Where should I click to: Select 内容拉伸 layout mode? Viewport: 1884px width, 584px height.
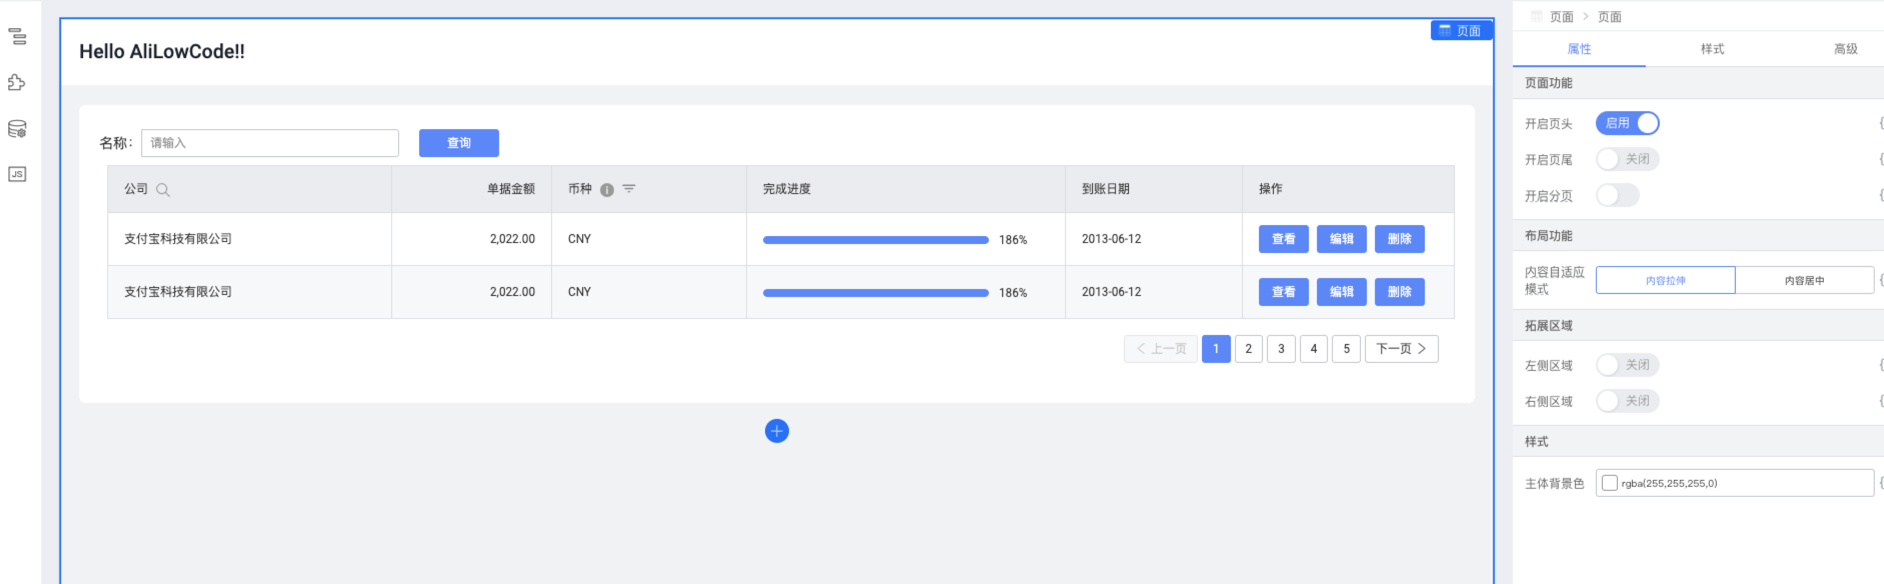pyautogui.click(x=1666, y=280)
